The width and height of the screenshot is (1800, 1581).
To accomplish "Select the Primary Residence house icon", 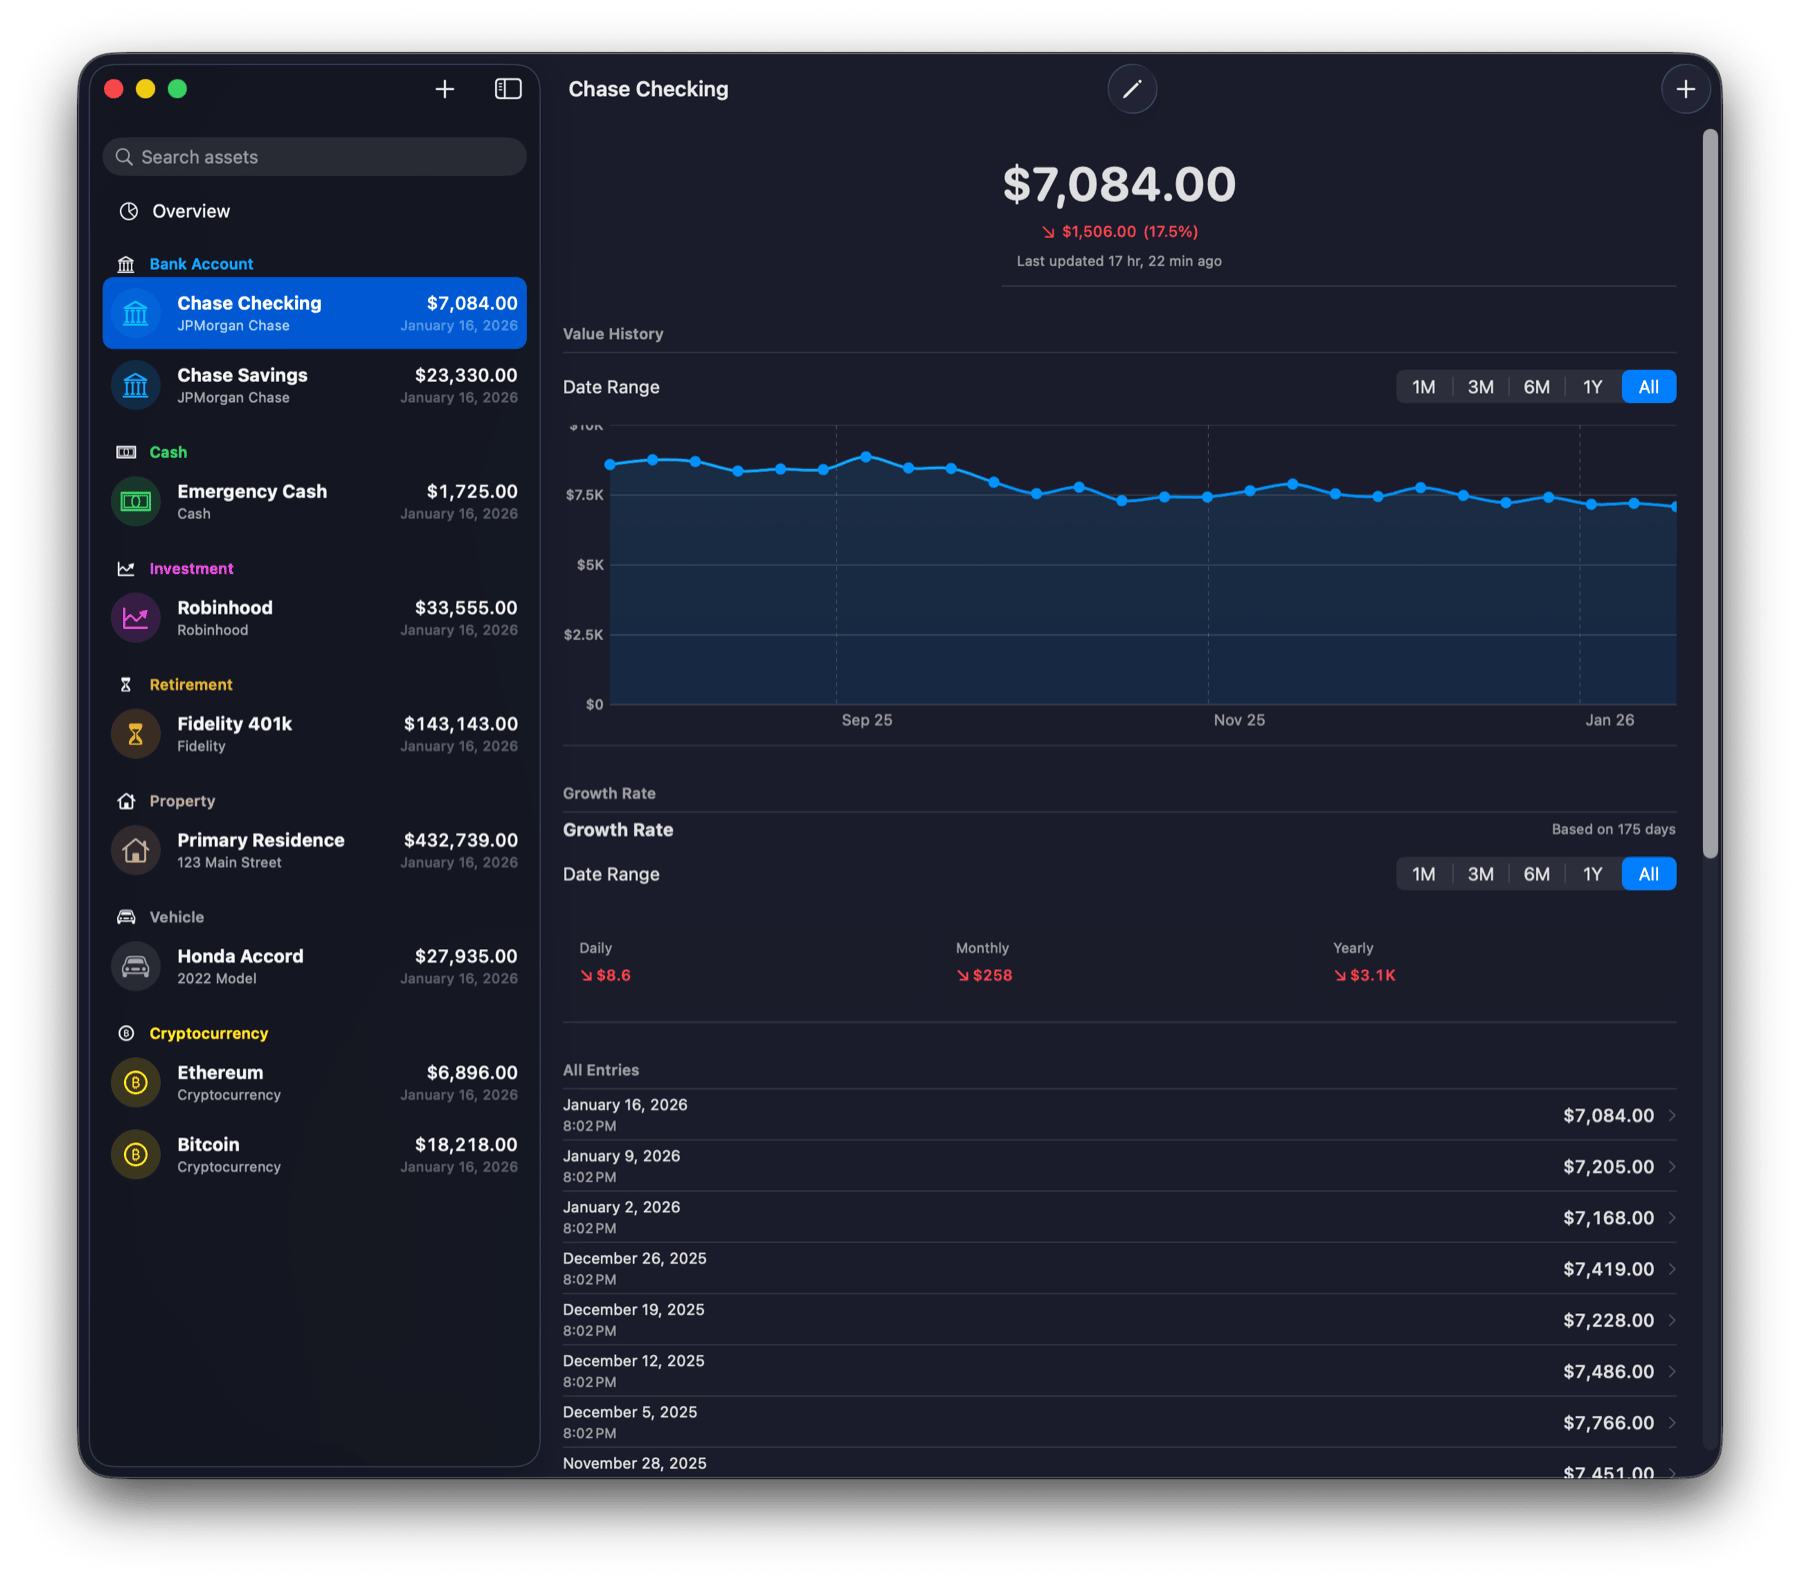I will [135, 849].
